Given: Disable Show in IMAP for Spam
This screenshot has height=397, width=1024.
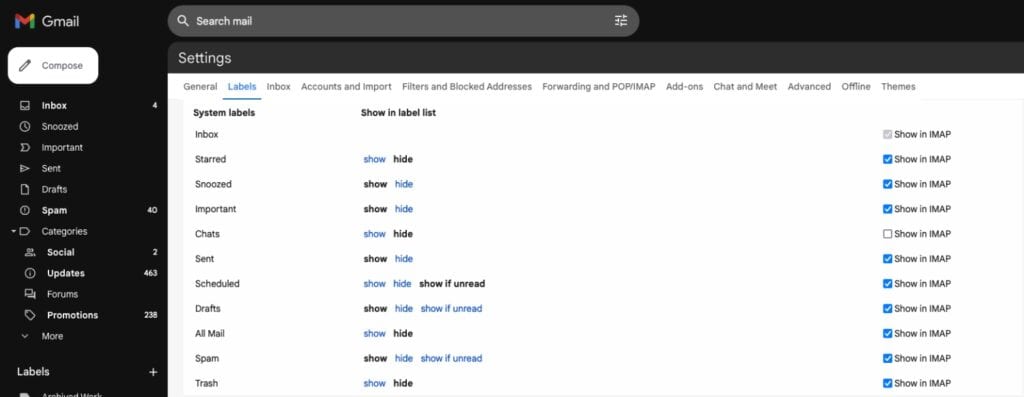Looking at the screenshot, I should click(887, 358).
